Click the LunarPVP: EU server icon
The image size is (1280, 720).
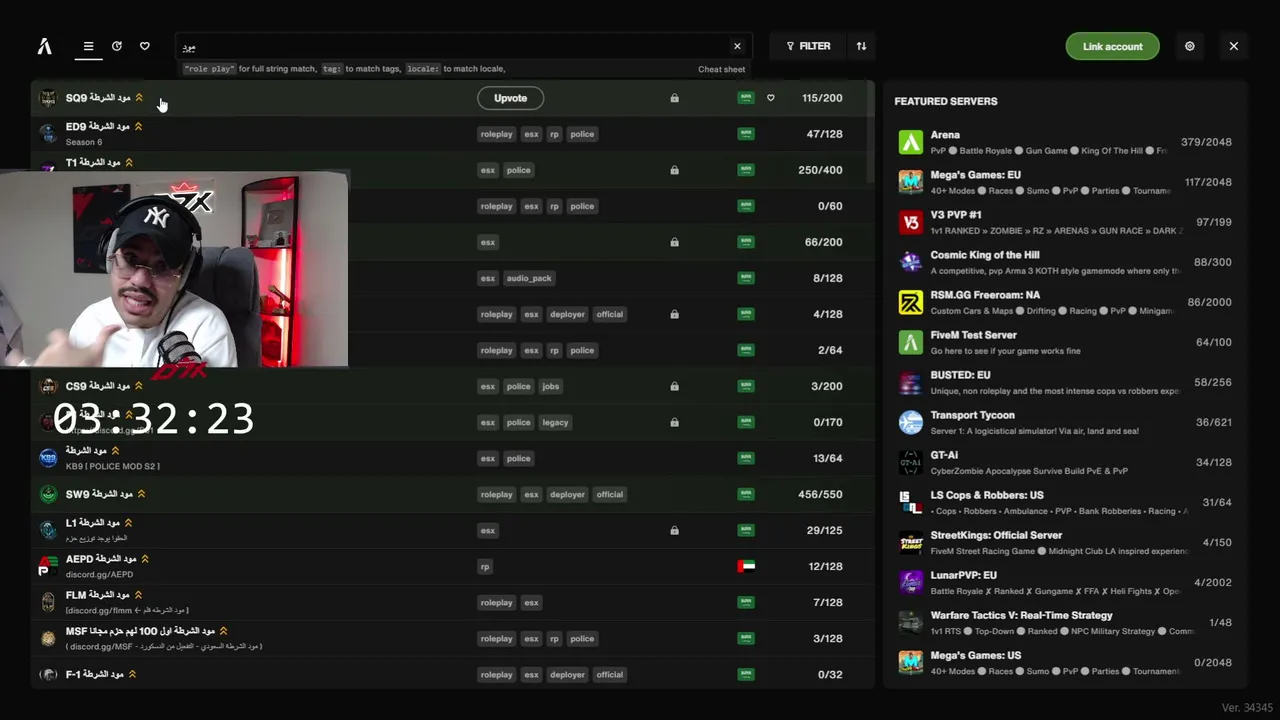pos(910,582)
